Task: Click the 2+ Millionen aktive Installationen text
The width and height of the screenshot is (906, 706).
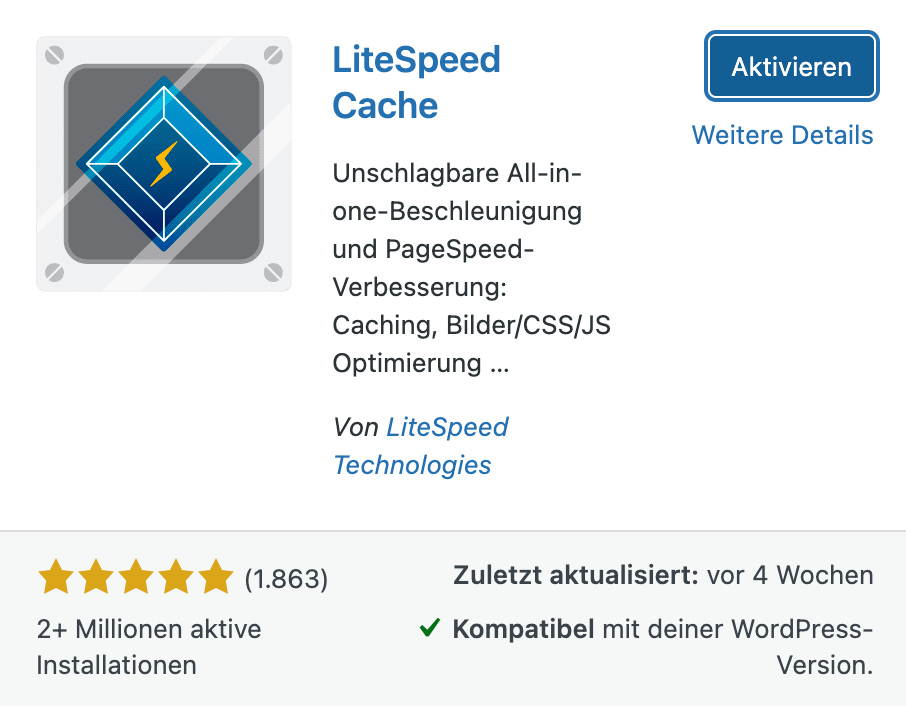Action: point(149,647)
